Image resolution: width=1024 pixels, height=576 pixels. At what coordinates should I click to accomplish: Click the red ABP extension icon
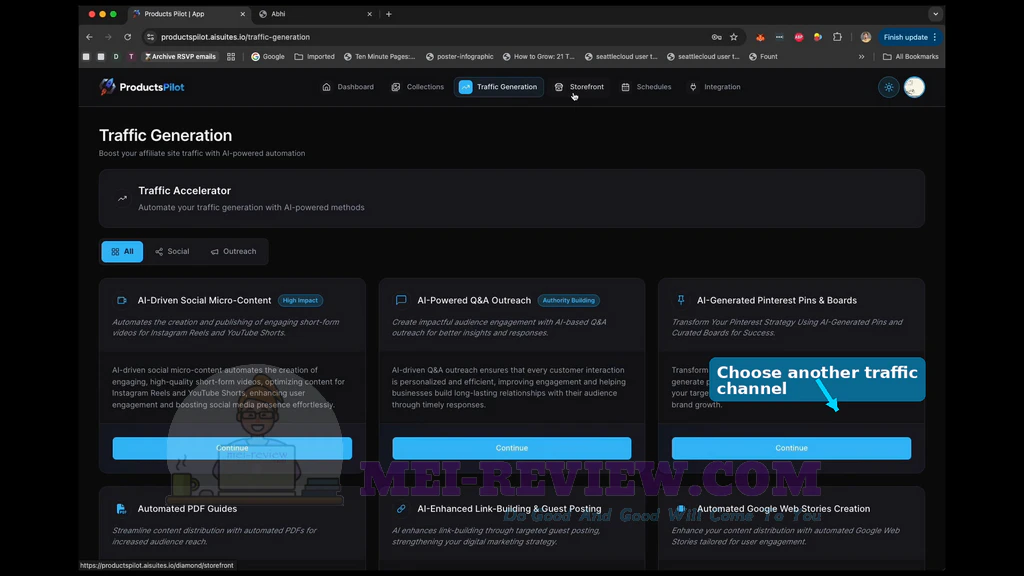[799, 37]
